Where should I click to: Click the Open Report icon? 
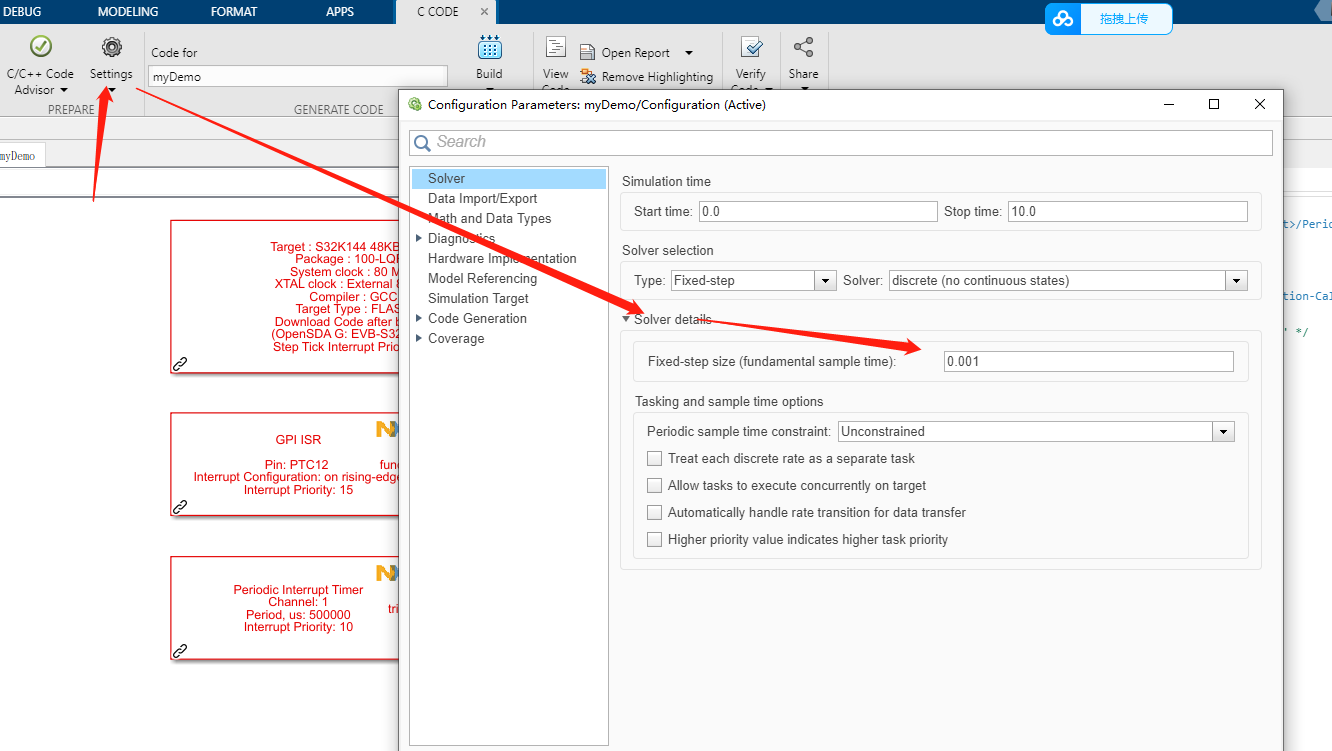click(587, 53)
